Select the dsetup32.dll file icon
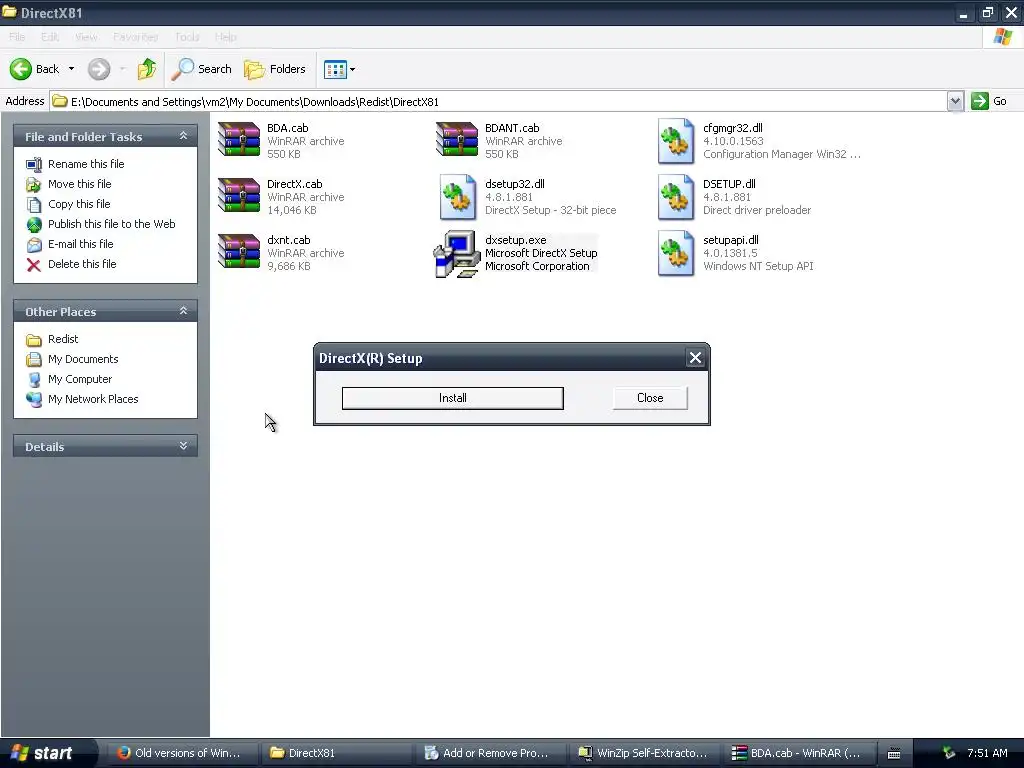 [x=457, y=197]
